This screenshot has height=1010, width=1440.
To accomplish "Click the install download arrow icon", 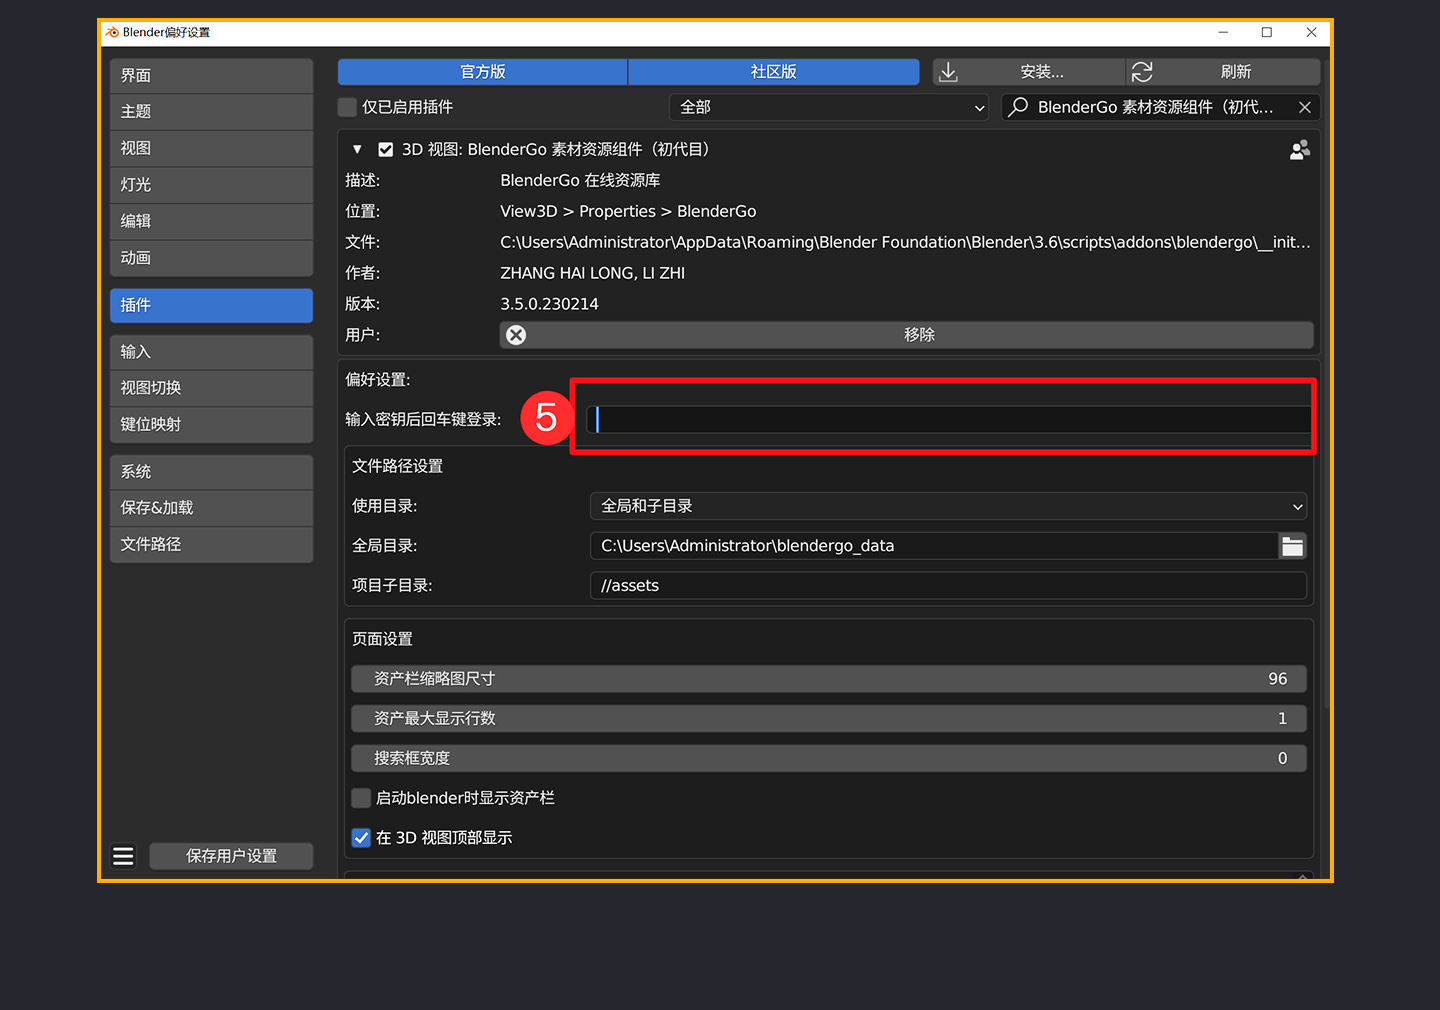I will pyautogui.click(x=948, y=72).
